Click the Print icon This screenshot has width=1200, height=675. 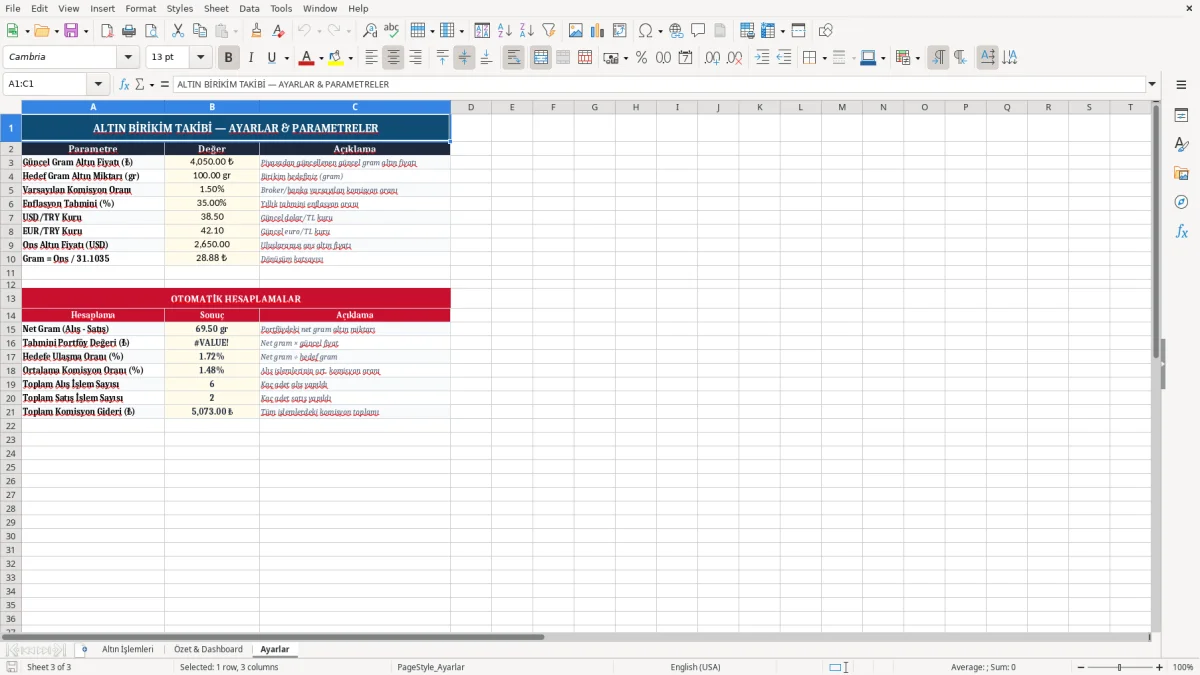(x=129, y=31)
